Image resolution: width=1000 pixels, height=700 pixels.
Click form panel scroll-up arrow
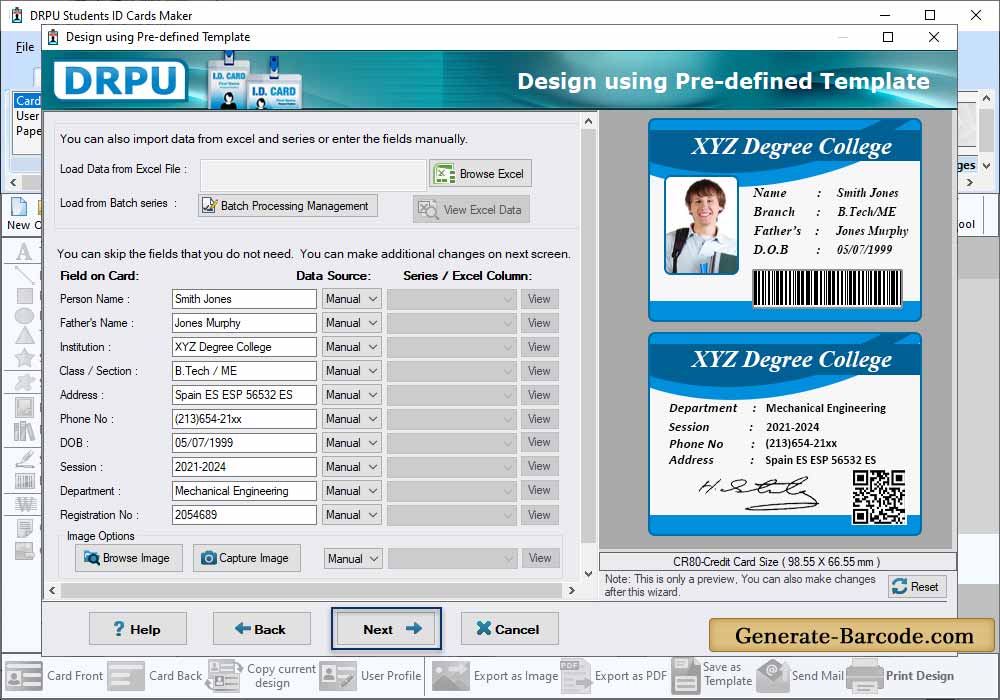click(588, 121)
